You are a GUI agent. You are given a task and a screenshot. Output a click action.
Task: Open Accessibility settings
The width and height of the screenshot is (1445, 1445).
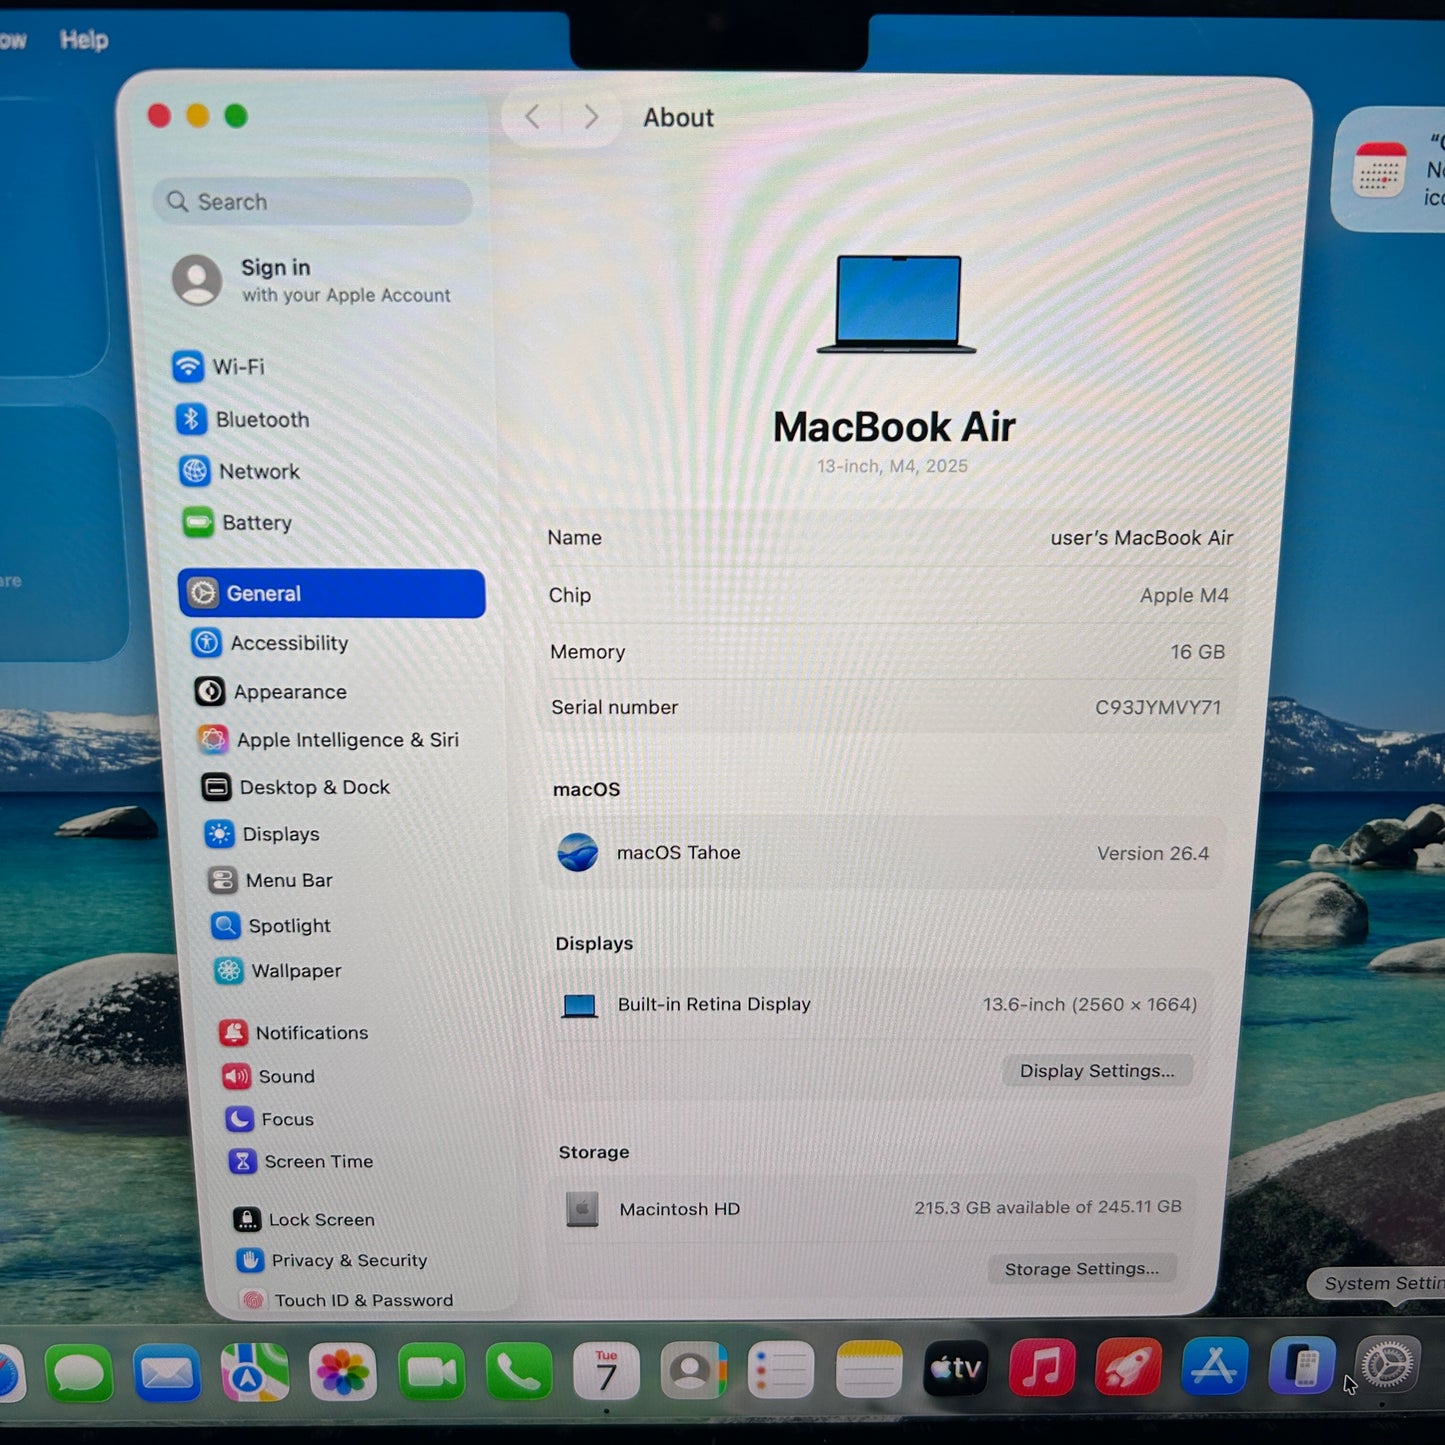(x=290, y=643)
